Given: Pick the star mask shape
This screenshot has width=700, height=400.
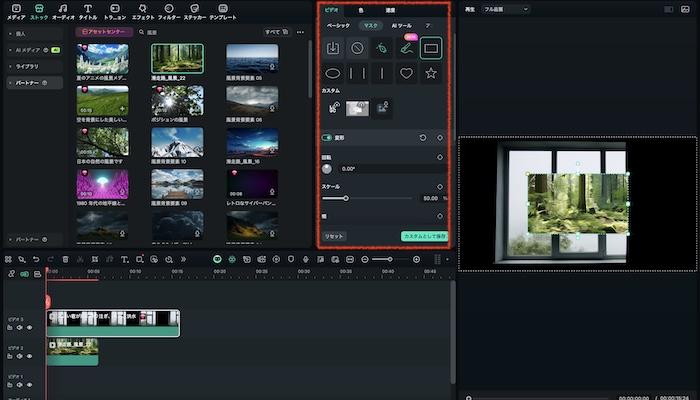Looking at the screenshot, I should [x=431, y=73].
